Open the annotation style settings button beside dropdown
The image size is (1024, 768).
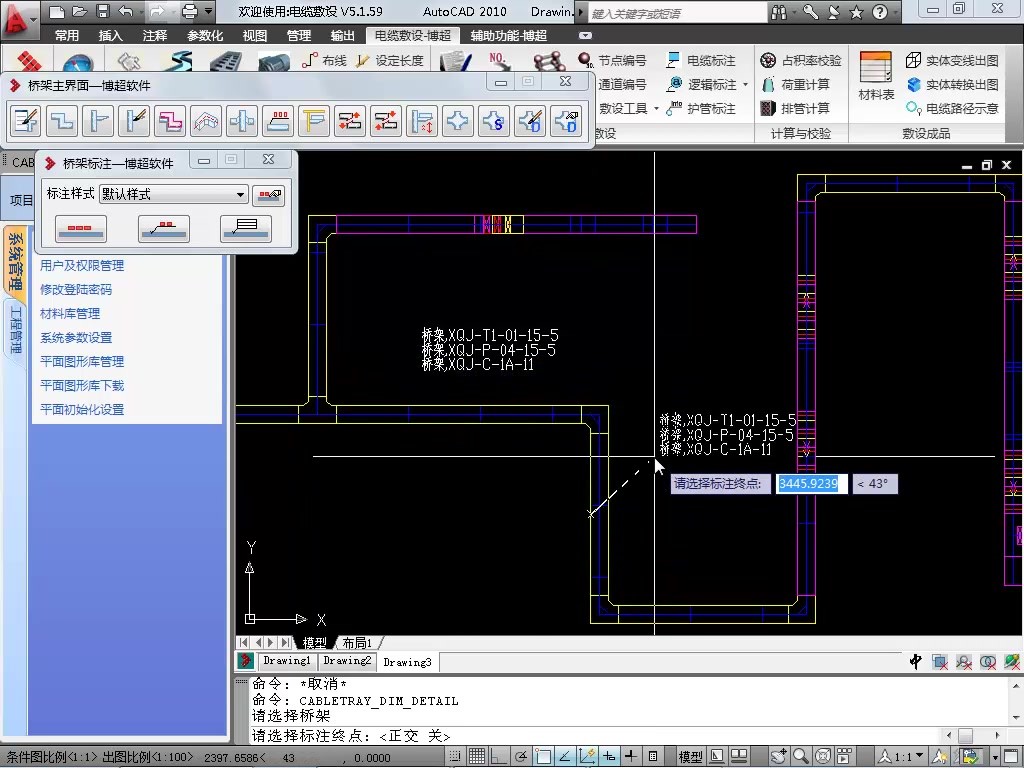[268, 195]
